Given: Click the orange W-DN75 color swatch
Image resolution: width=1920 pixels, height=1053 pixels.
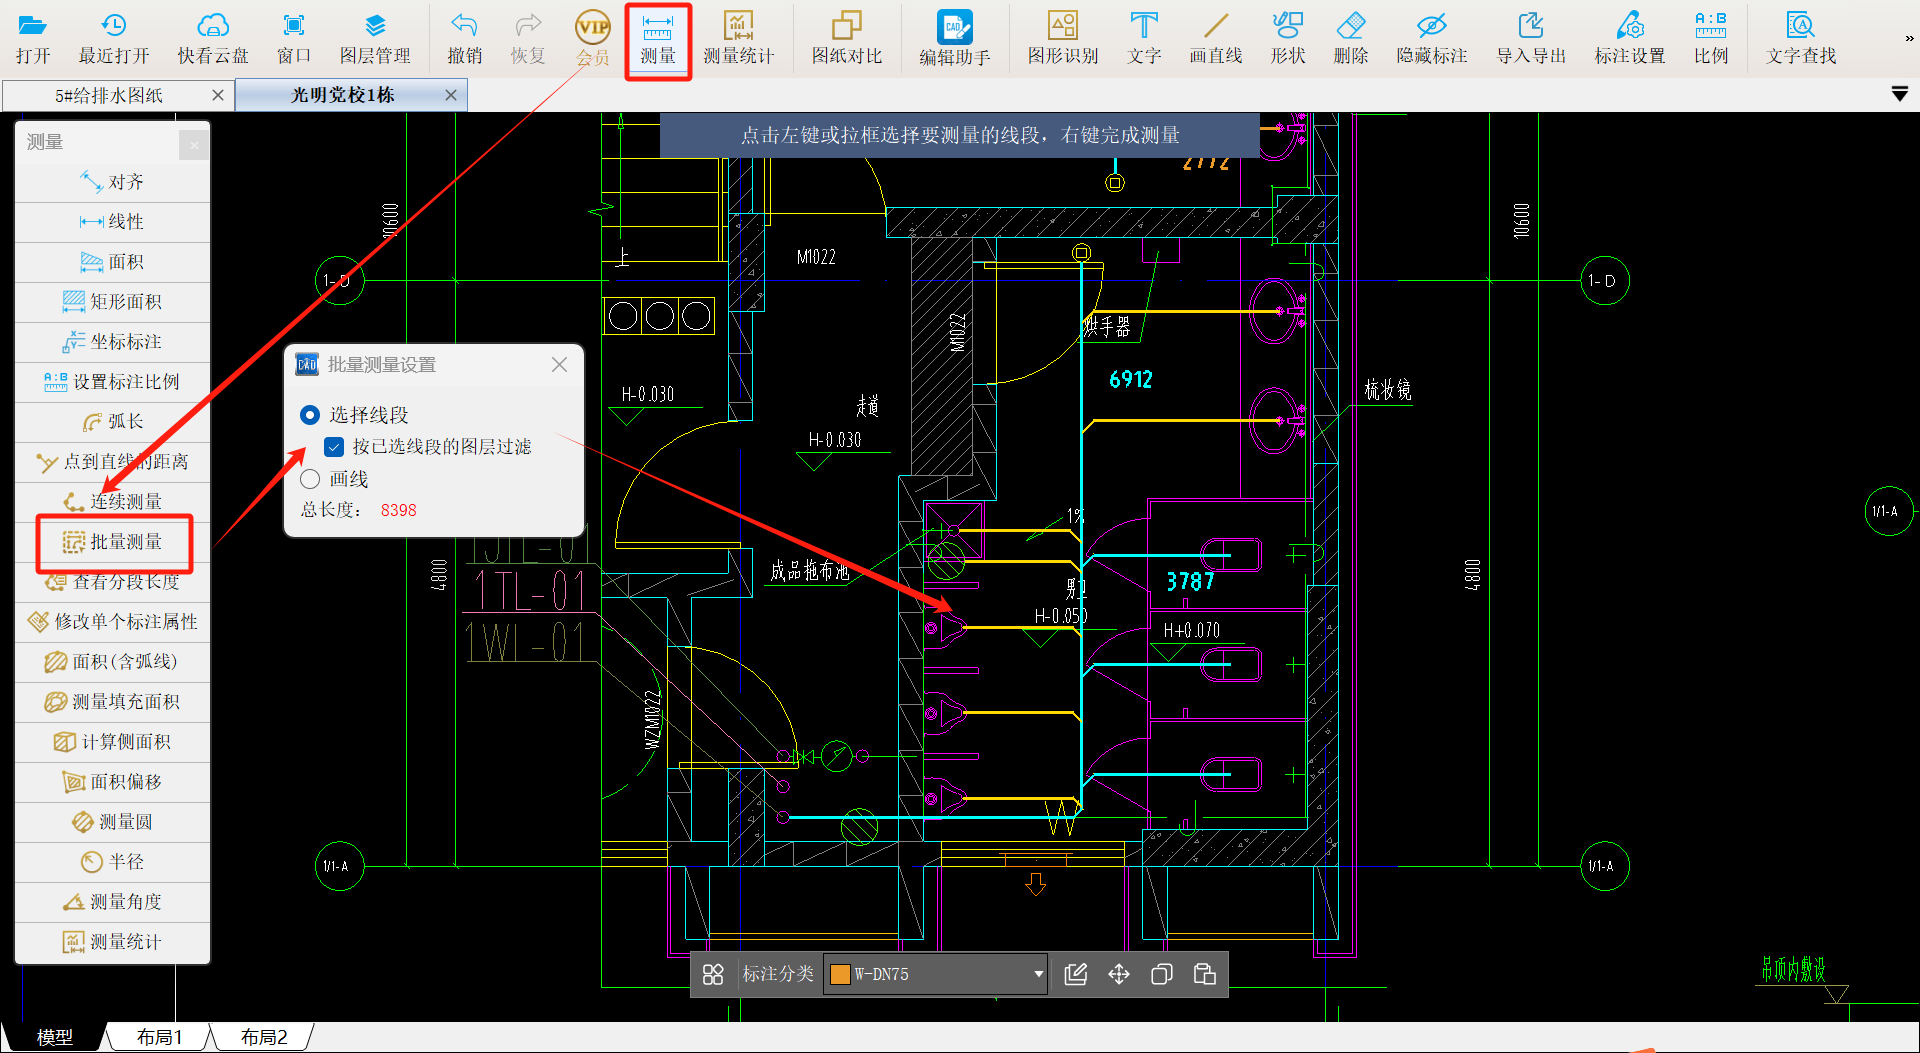Looking at the screenshot, I should [x=840, y=974].
